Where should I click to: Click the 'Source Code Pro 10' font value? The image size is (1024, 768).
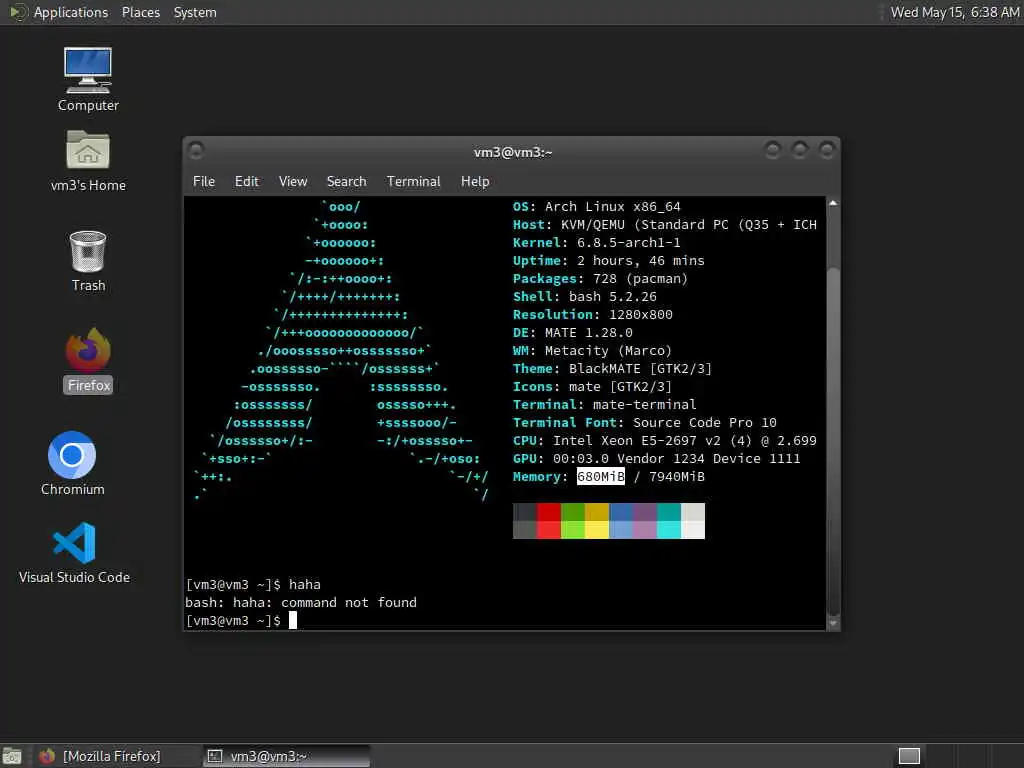(705, 423)
